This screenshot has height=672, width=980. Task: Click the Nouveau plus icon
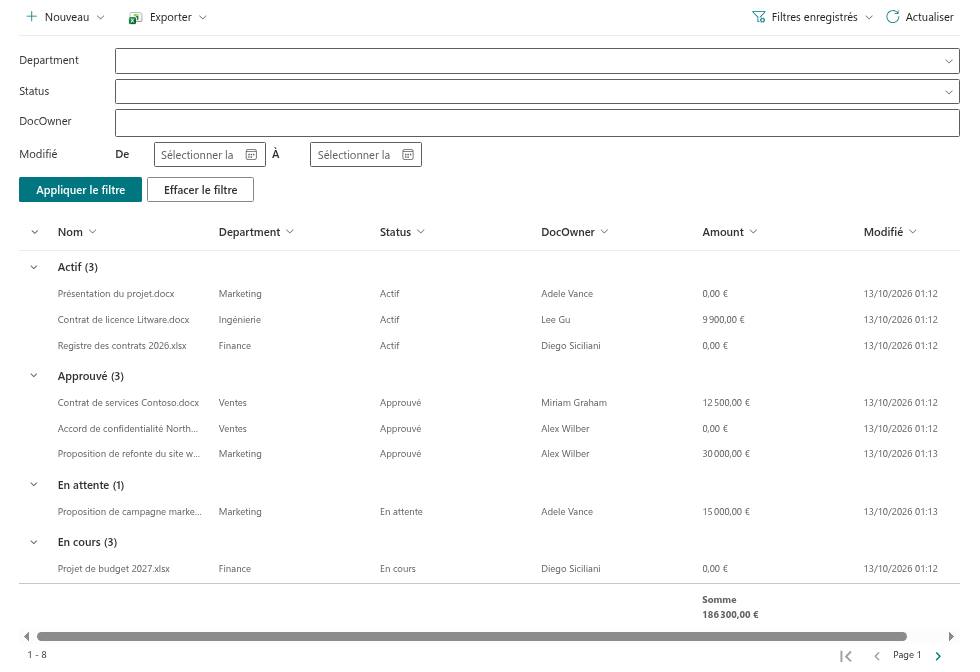tap(32, 17)
